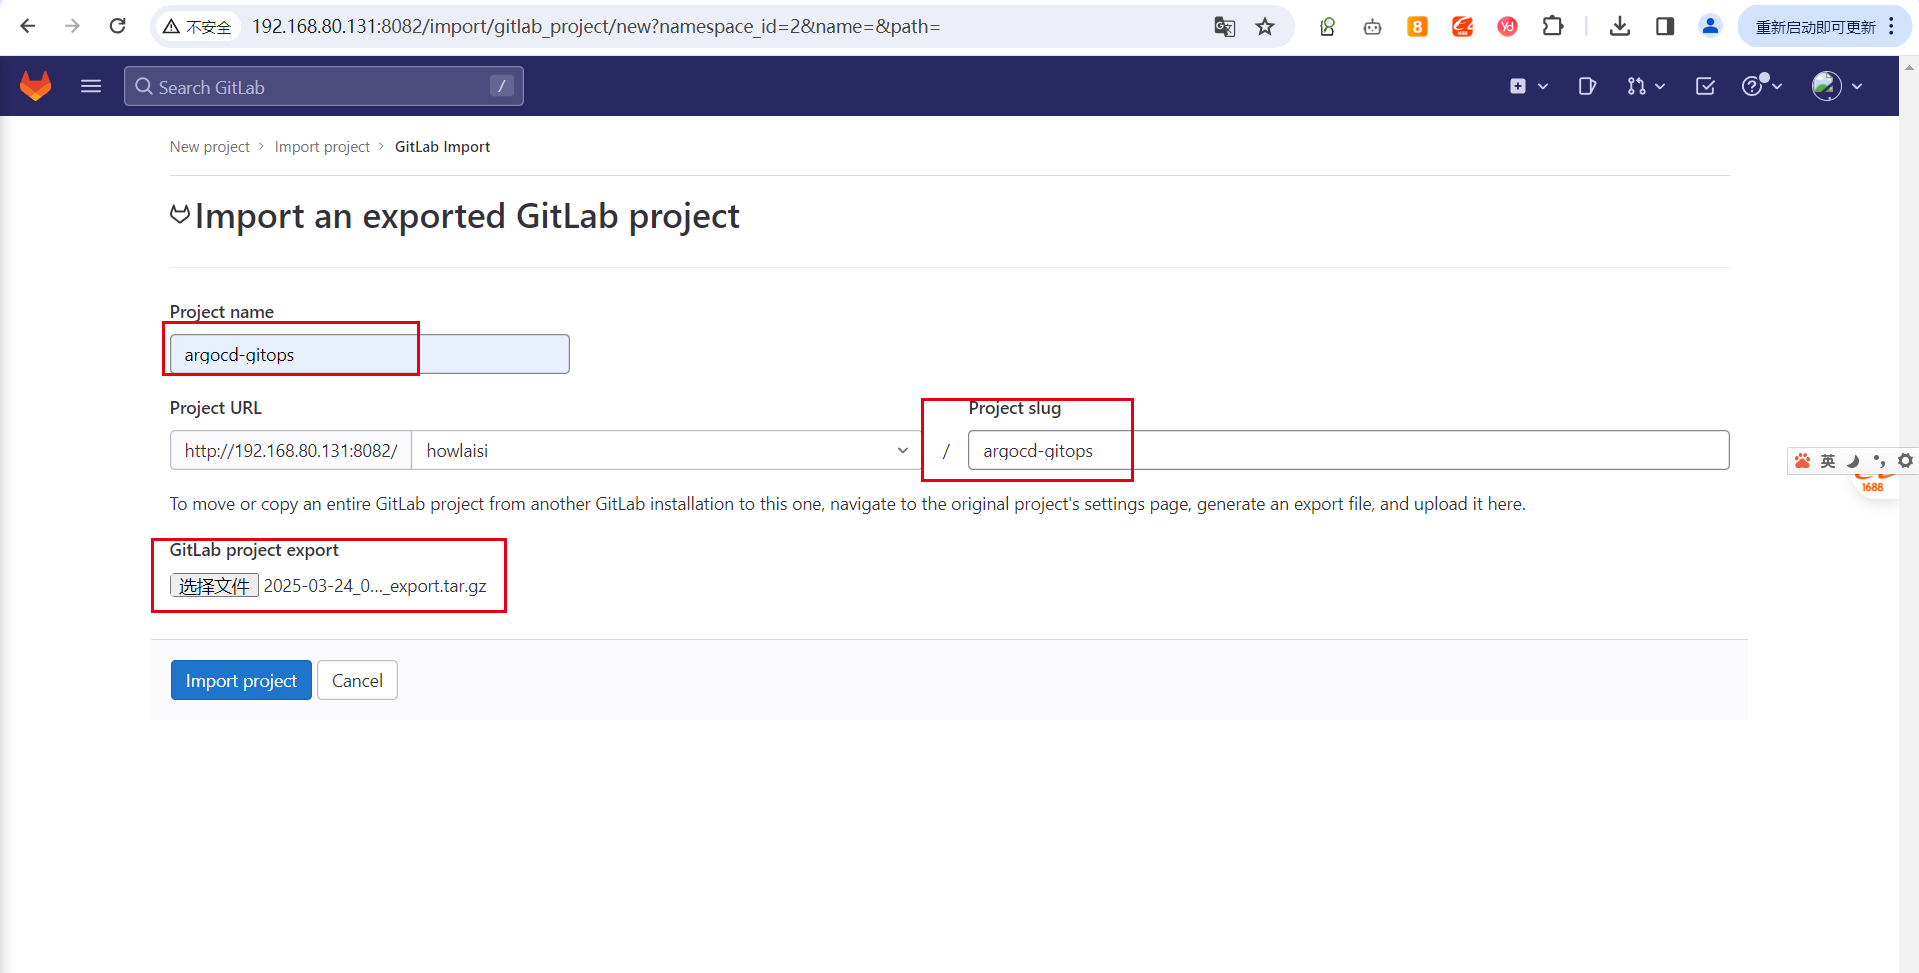Expand the create new plus dropdown
The width and height of the screenshot is (1919, 973).
click(x=1528, y=86)
